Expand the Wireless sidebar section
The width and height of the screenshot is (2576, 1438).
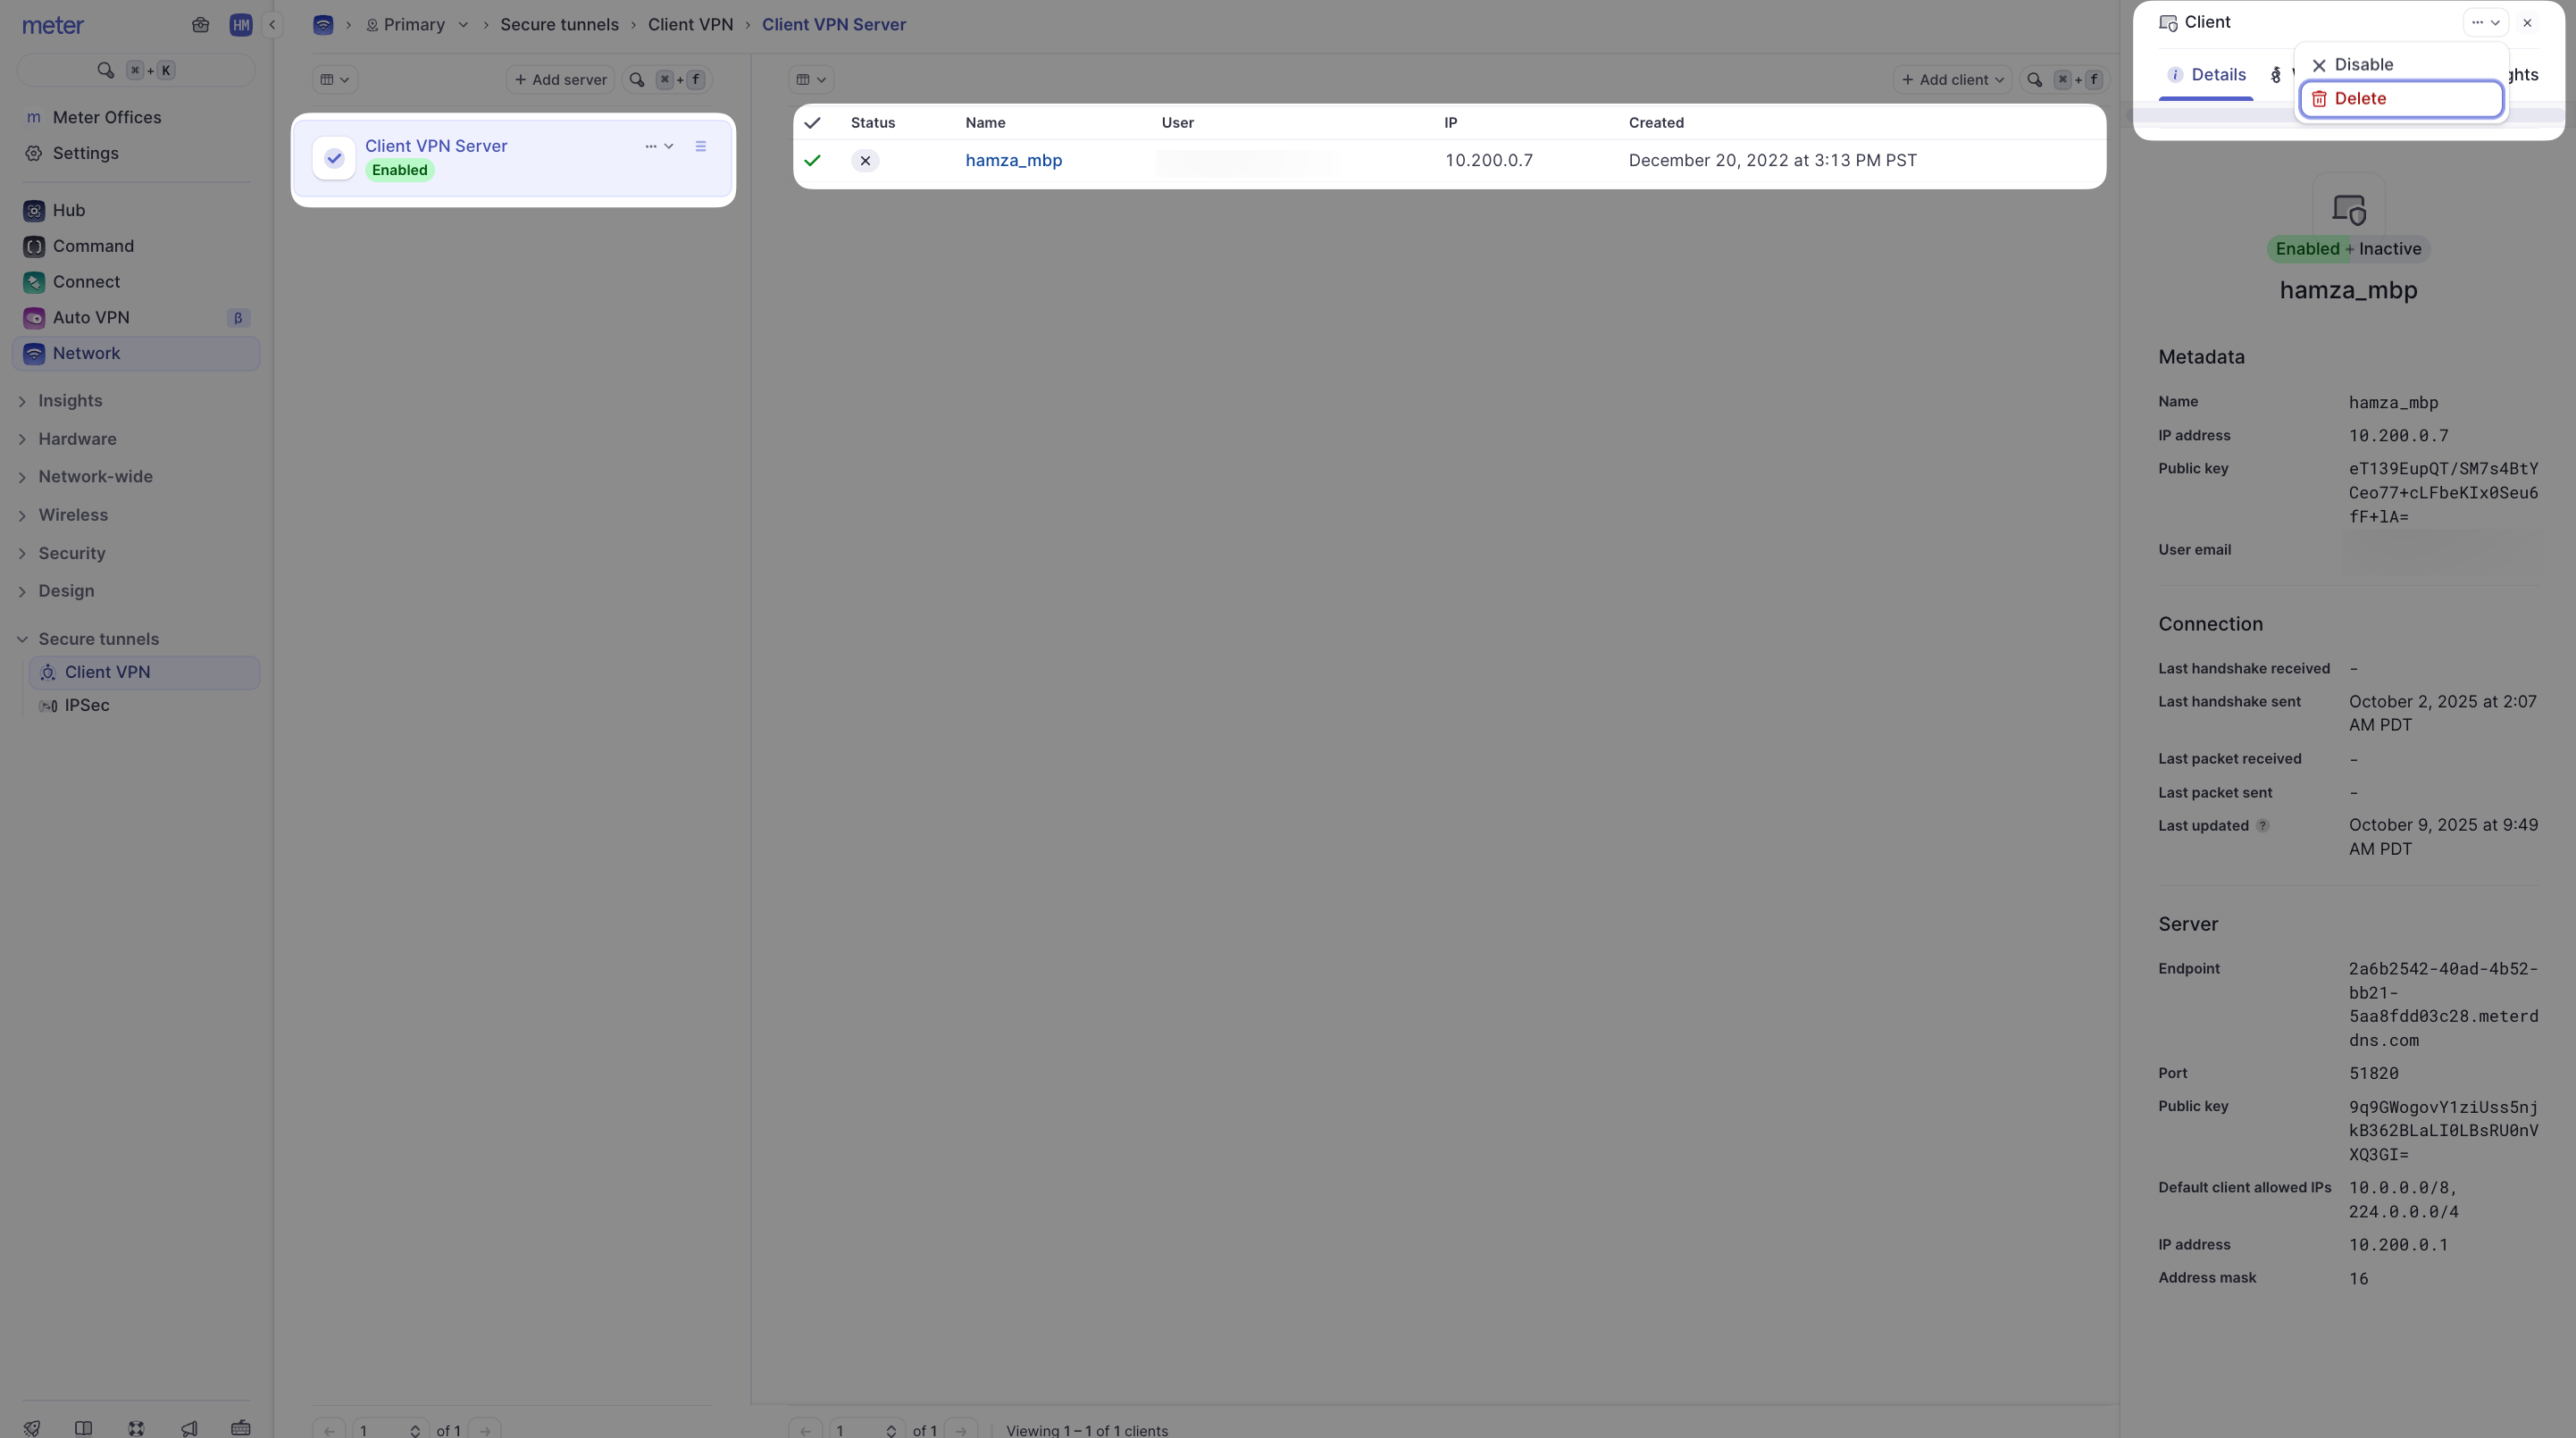tap(22, 515)
